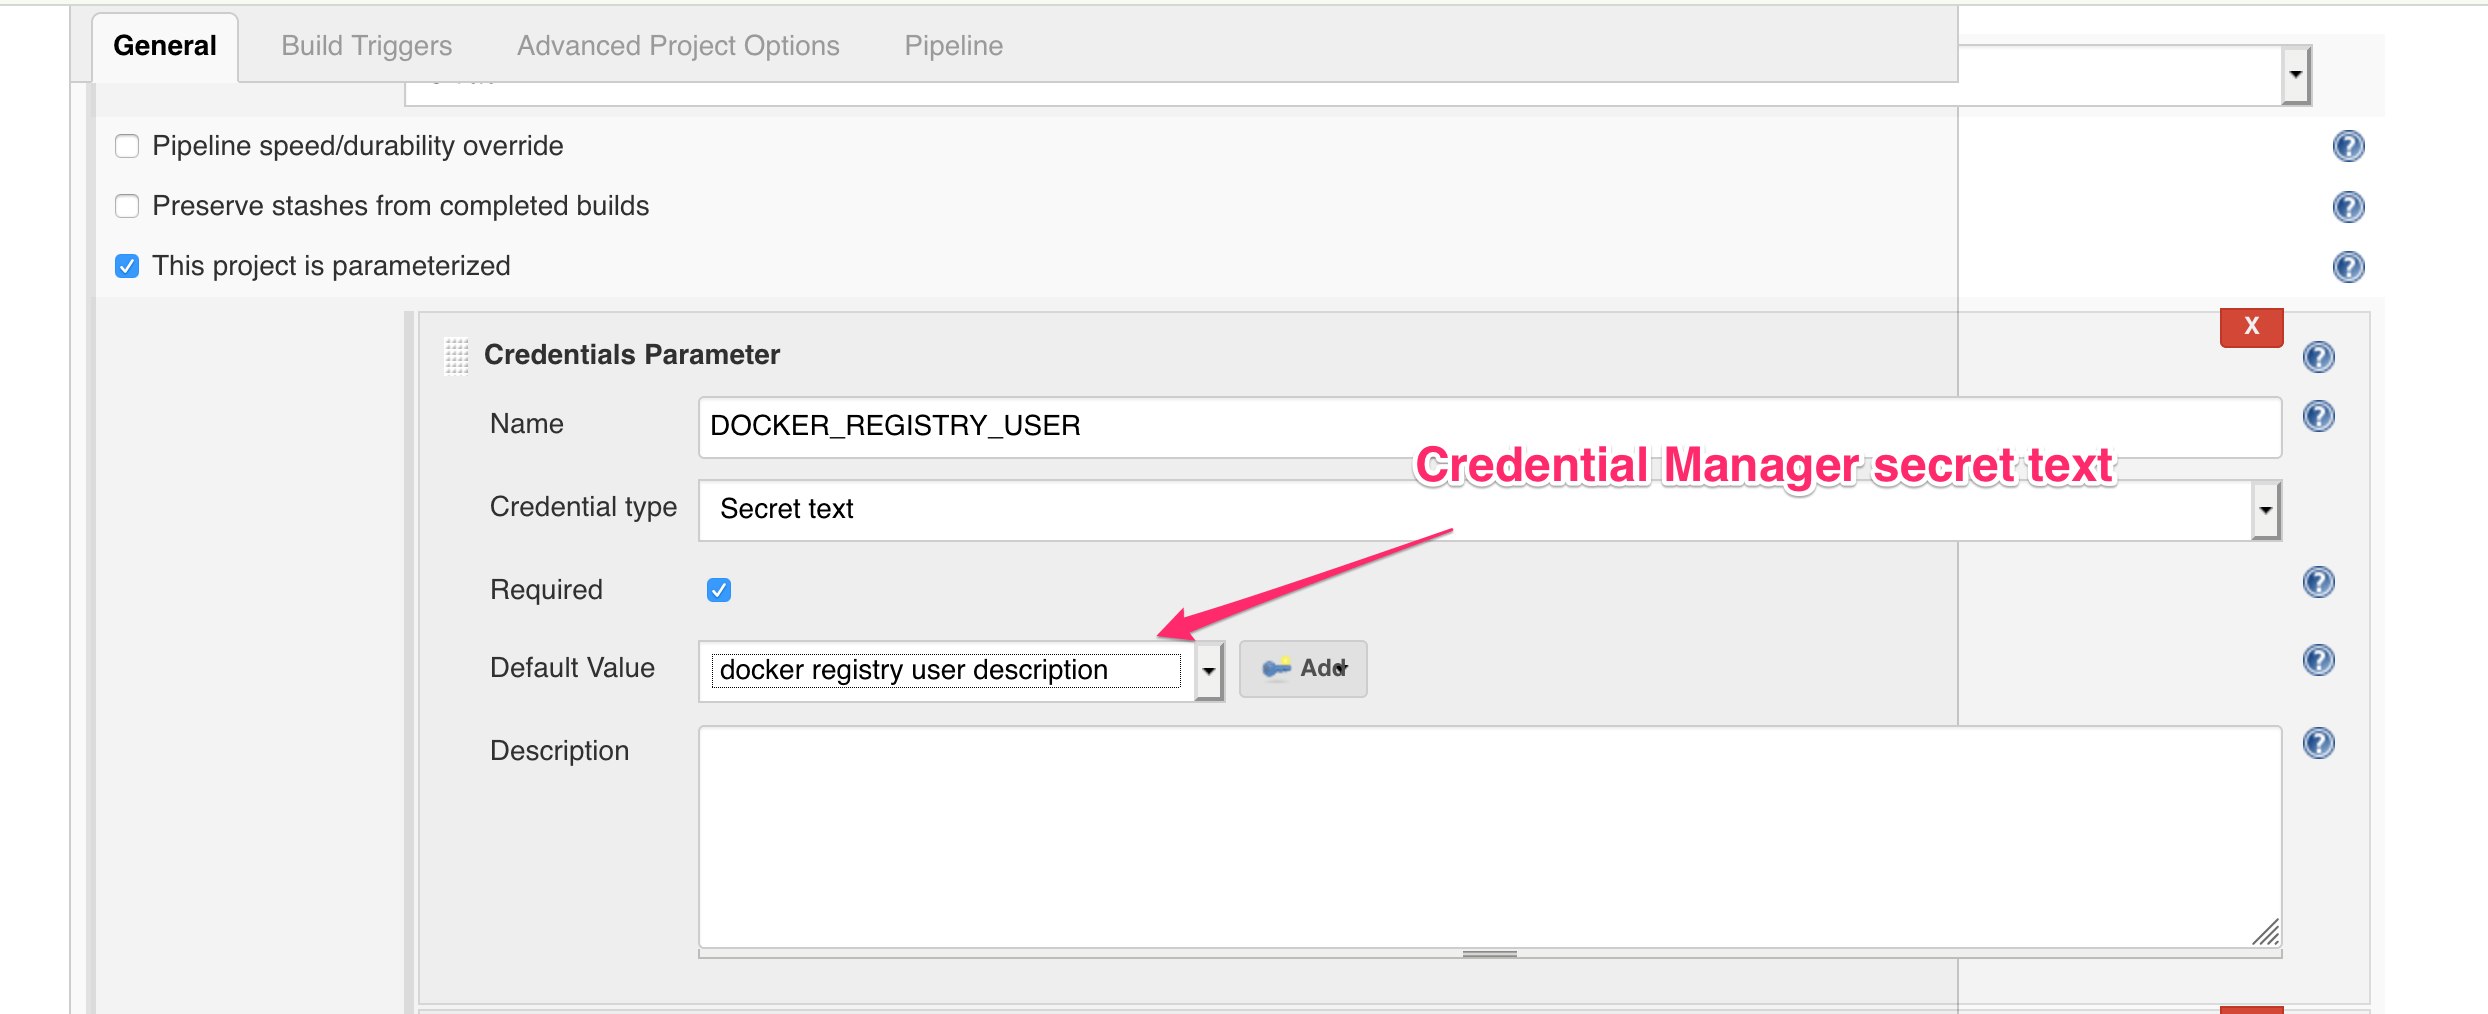The height and width of the screenshot is (1014, 2488).
Task: Open help for Default Value
Action: pos(2319,660)
